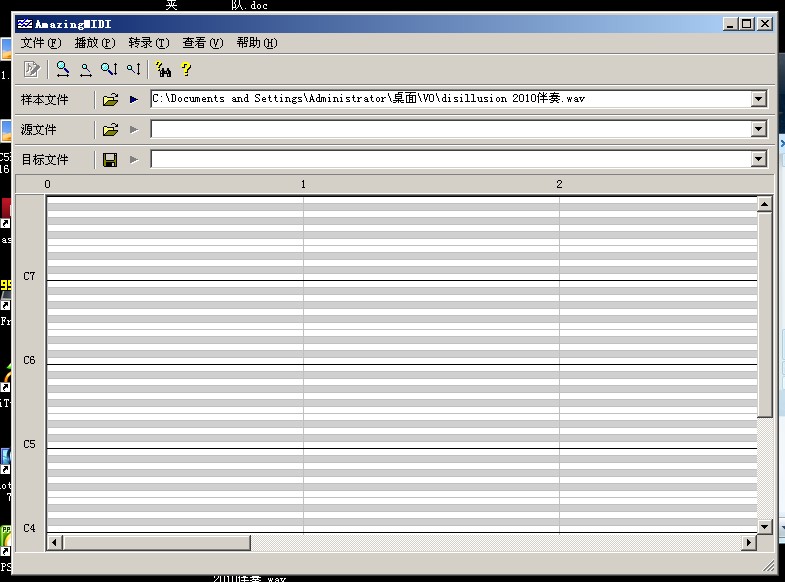Click the C5 pitch label
The width and height of the screenshot is (785, 582).
pyautogui.click(x=30, y=444)
